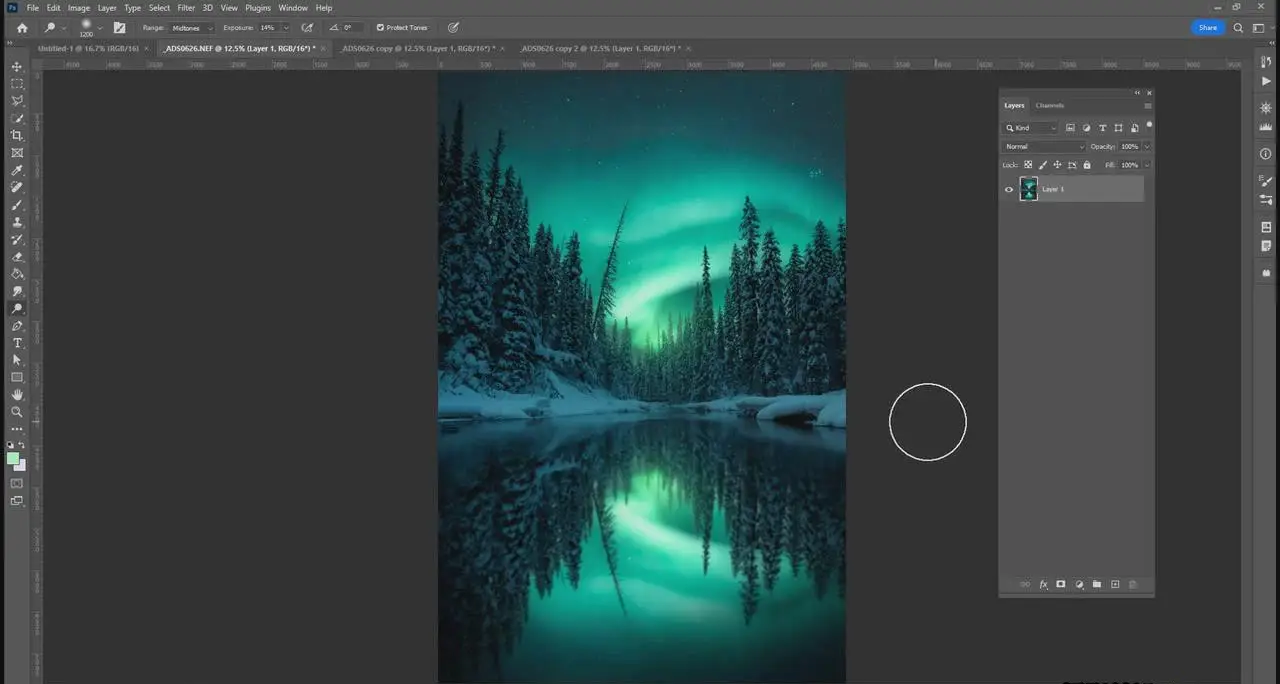Select the Clone Stamp tool
Screen dimensions: 1280x684
pyautogui.click(x=17, y=222)
